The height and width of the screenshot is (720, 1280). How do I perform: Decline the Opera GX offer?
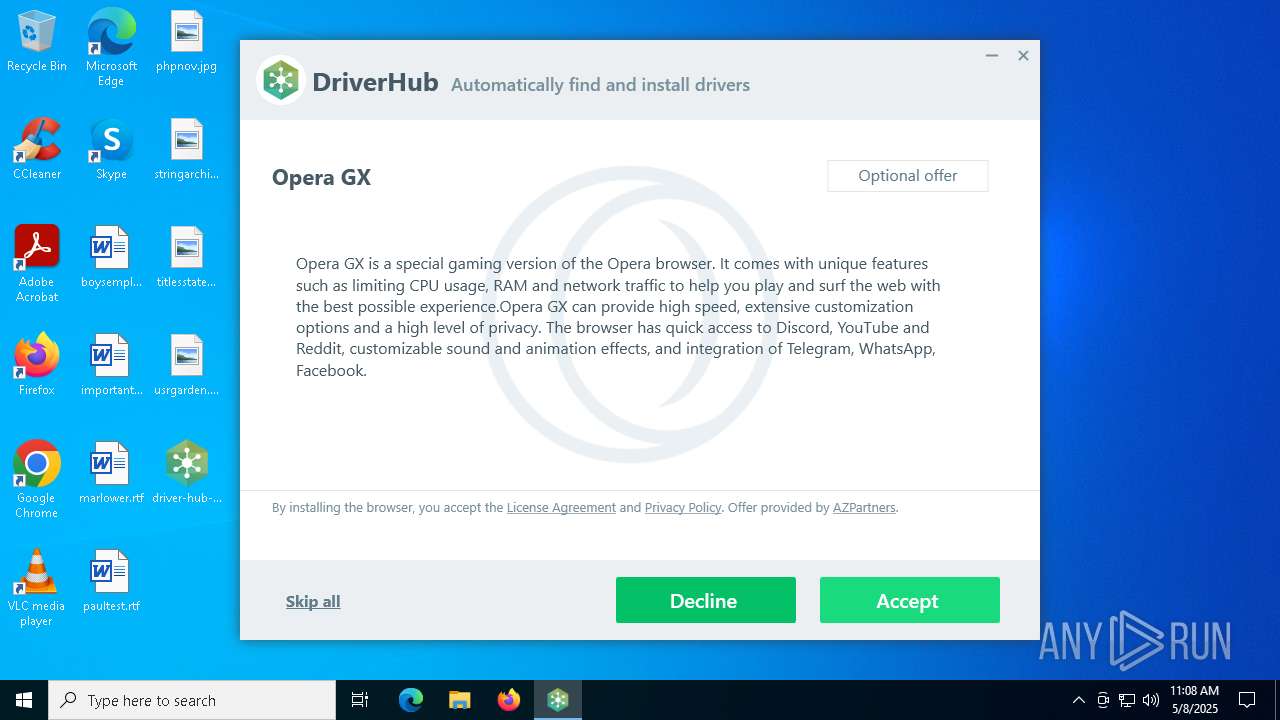click(706, 600)
